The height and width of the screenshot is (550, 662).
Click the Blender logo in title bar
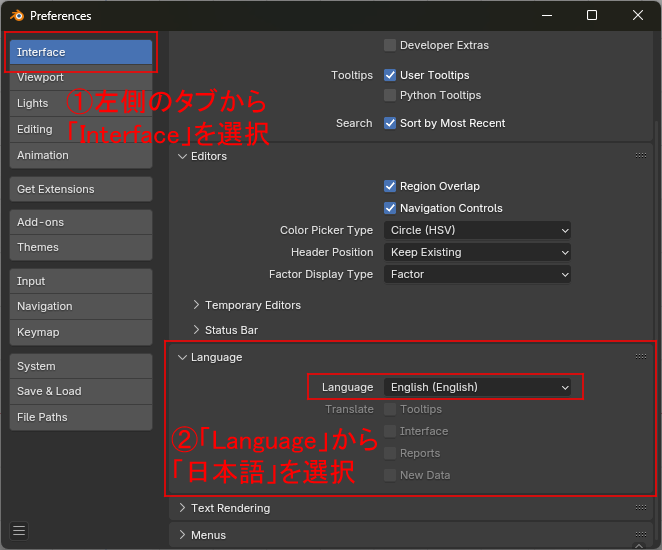click(x=17, y=16)
